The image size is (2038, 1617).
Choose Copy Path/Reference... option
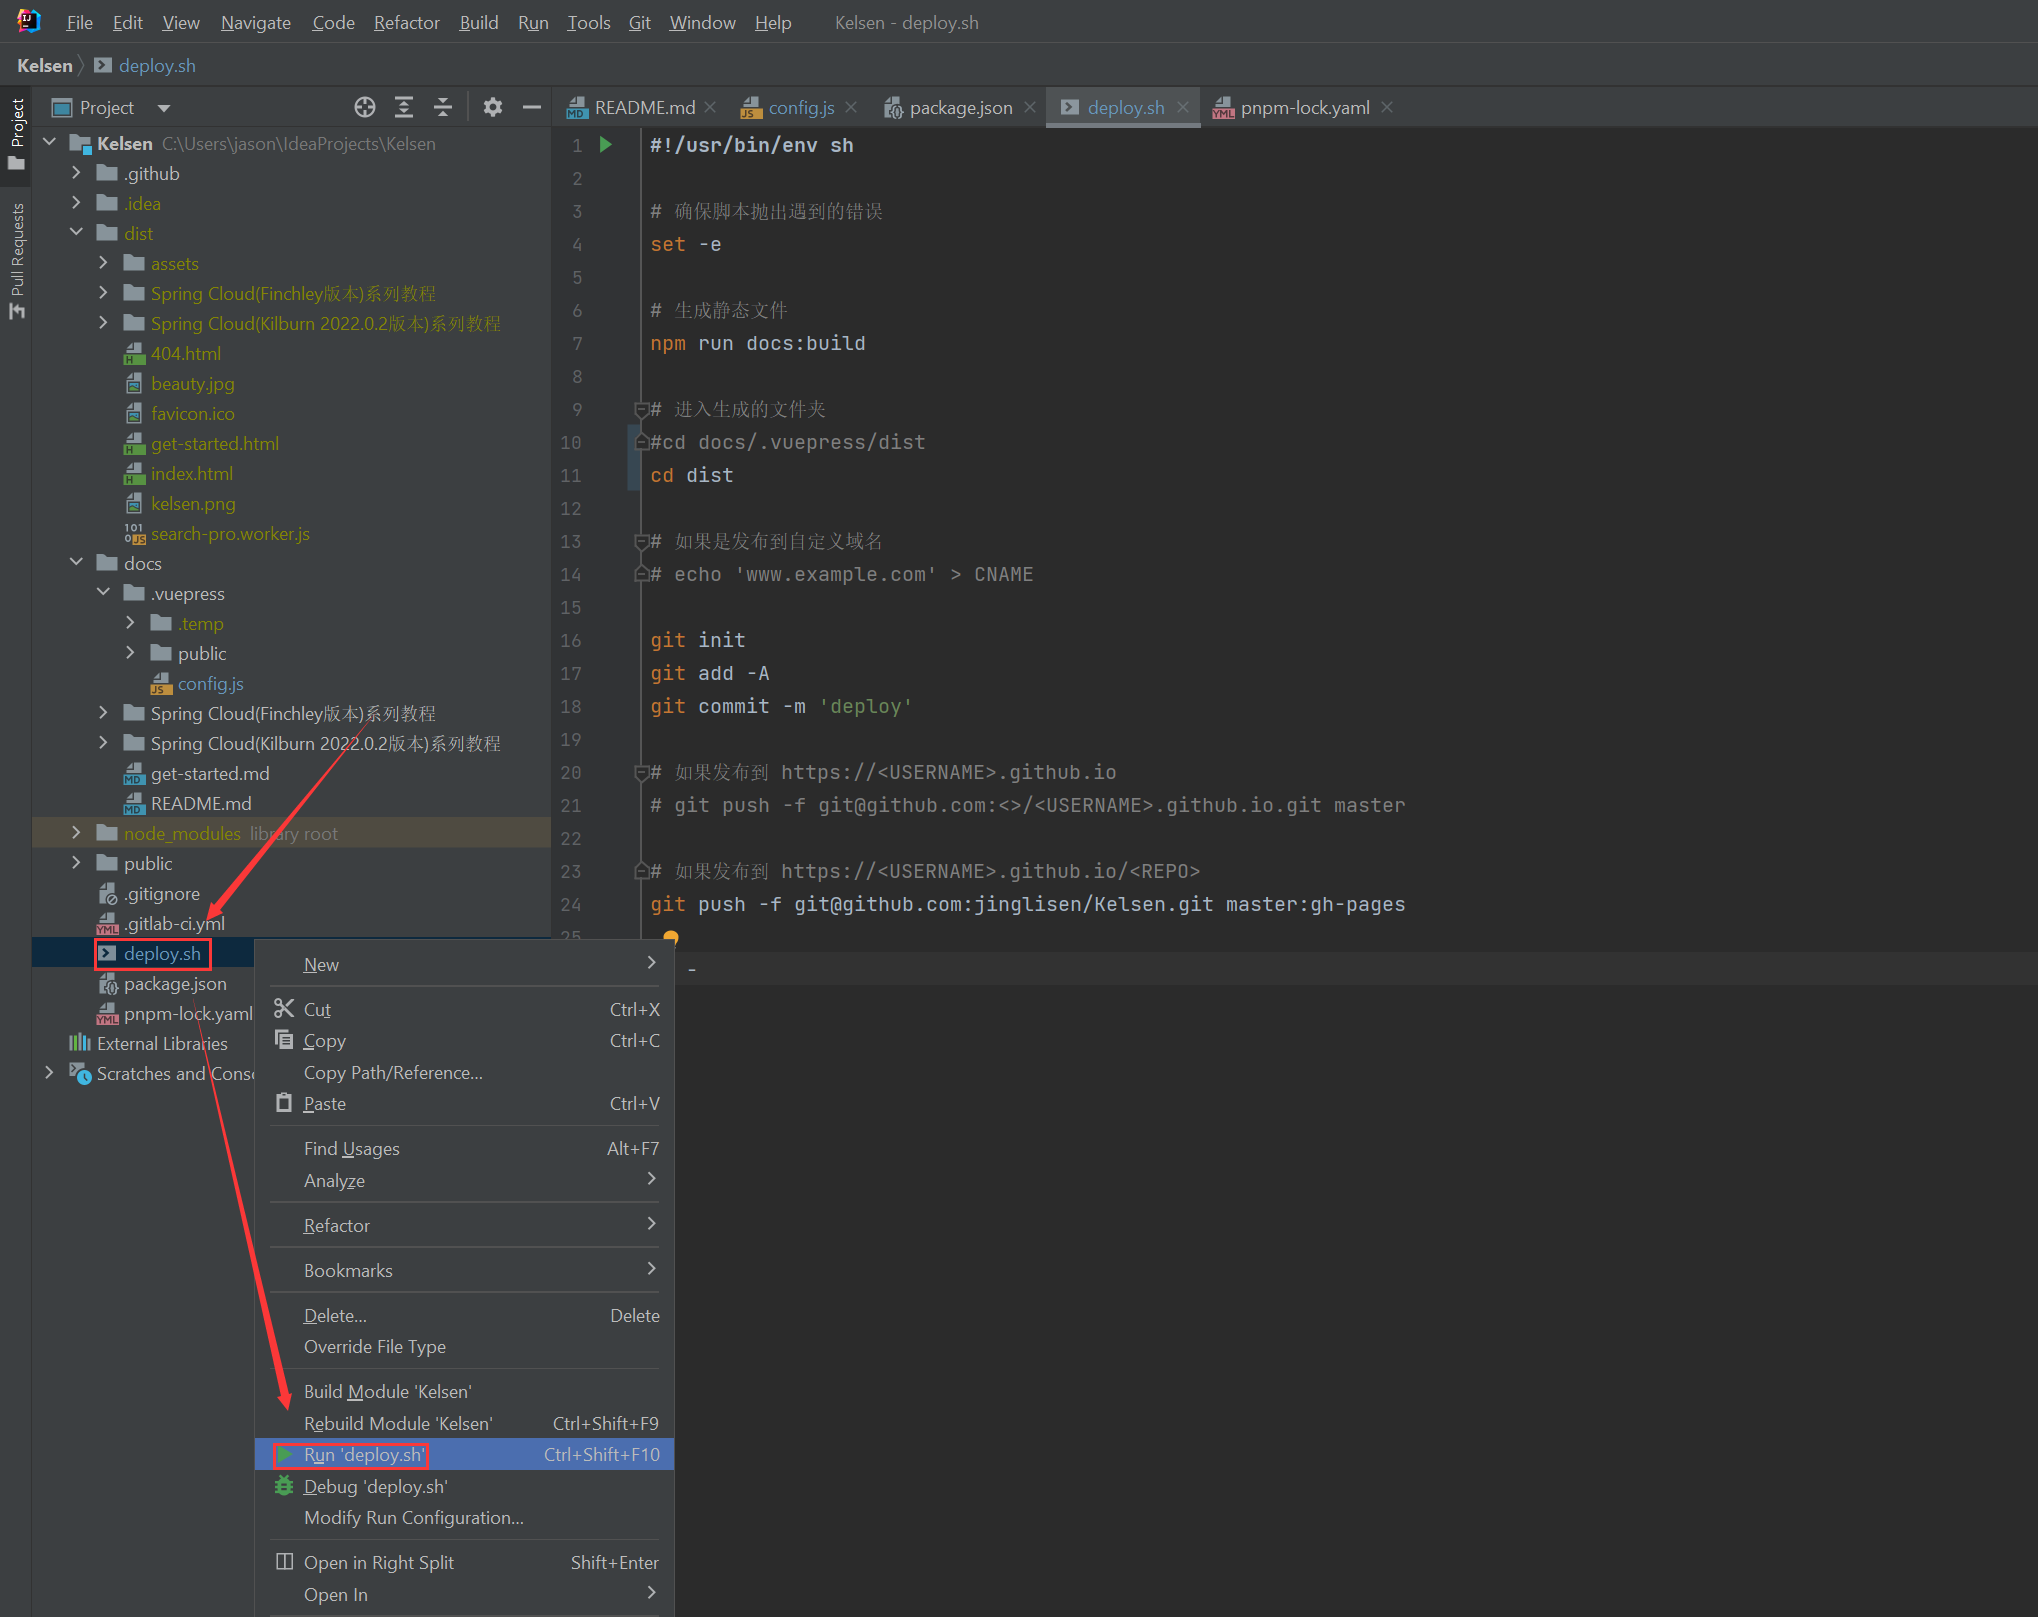465,1072
